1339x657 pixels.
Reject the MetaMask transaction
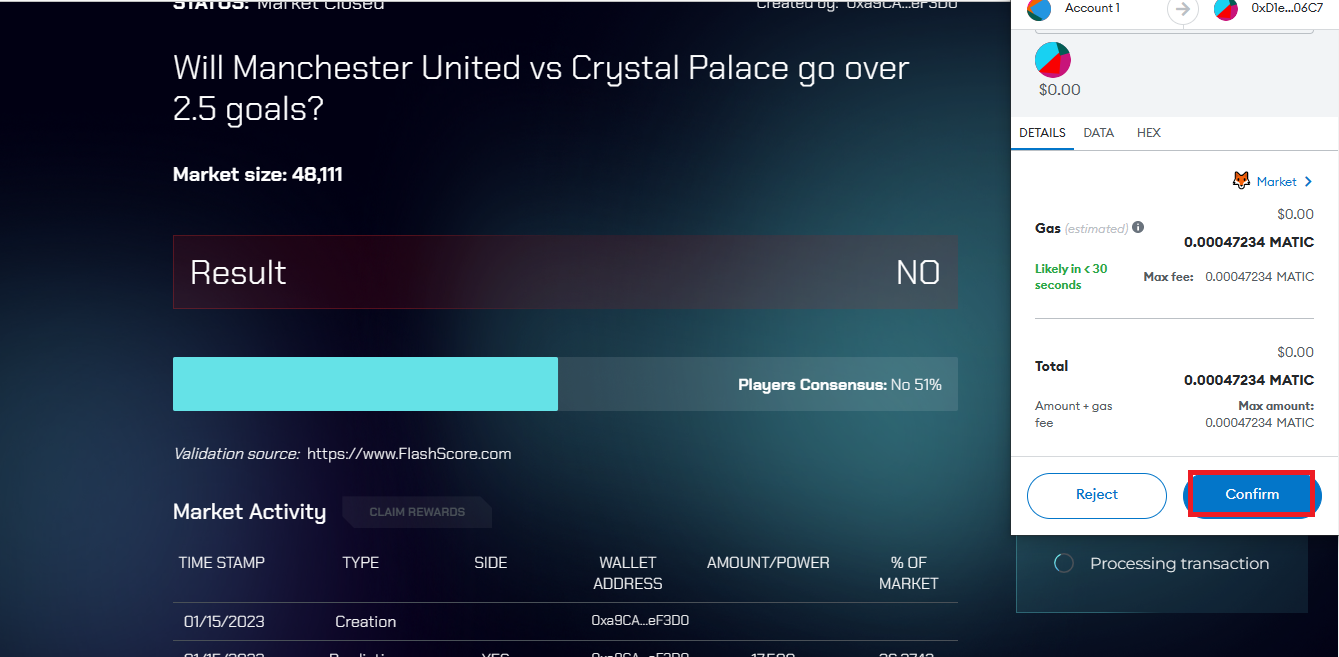[x=1097, y=495]
